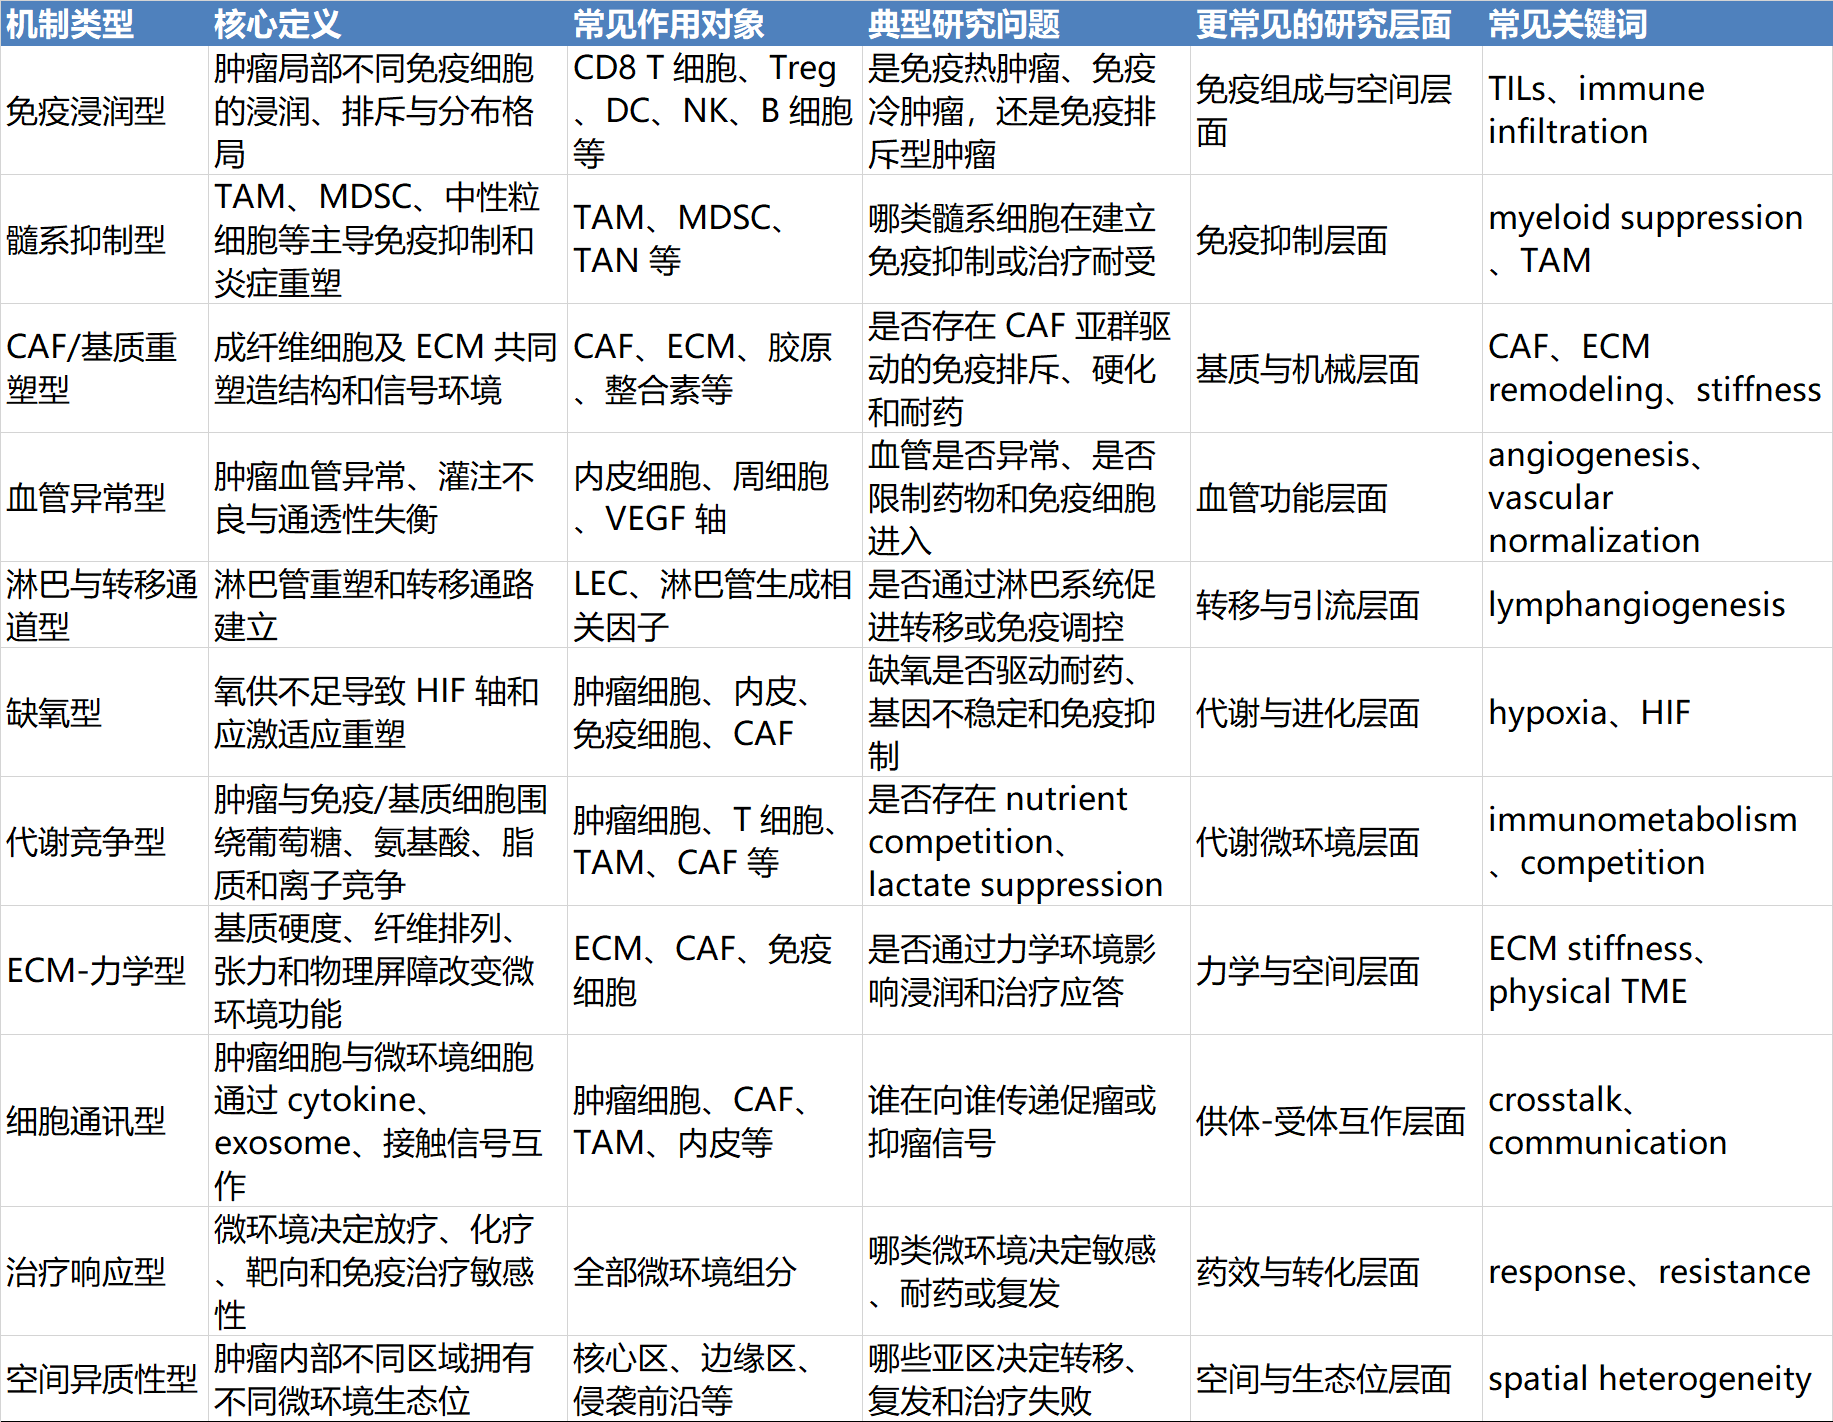
Task: Click the 淋巴与转移通道型 cell
Action: pos(102,605)
